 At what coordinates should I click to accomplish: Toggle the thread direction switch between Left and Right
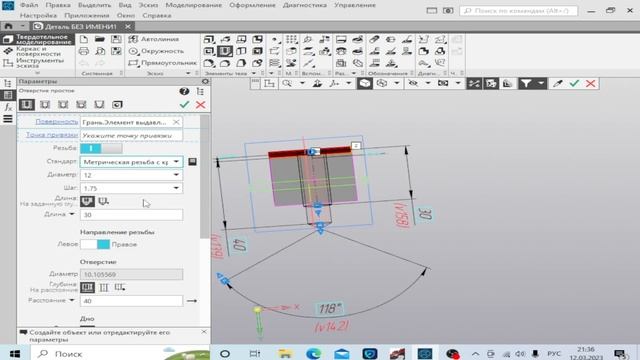95,244
